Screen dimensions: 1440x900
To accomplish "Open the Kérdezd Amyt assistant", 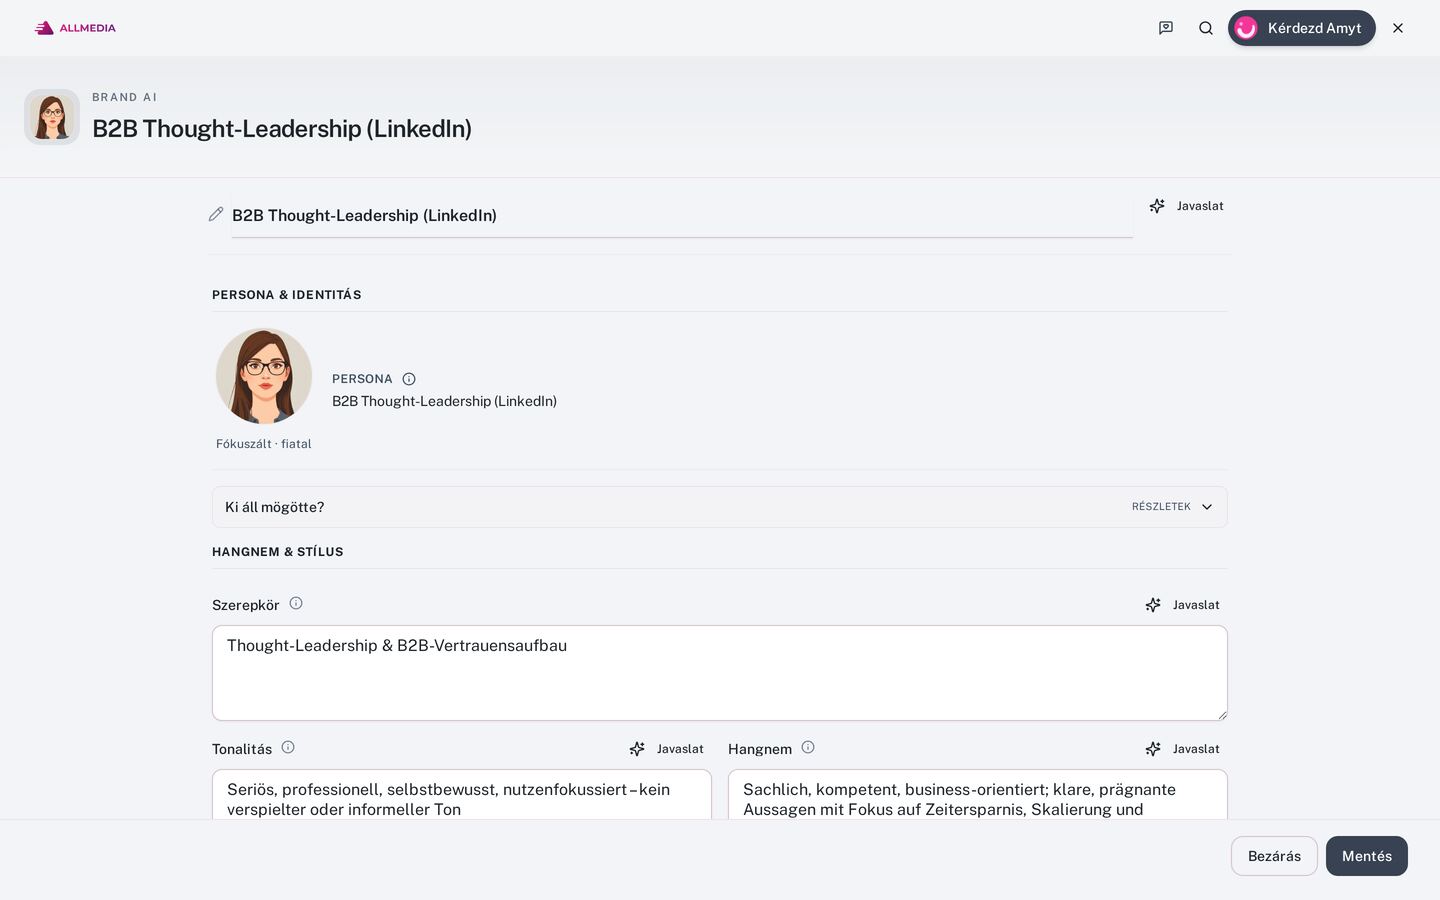I will [x=1302, y=28].
